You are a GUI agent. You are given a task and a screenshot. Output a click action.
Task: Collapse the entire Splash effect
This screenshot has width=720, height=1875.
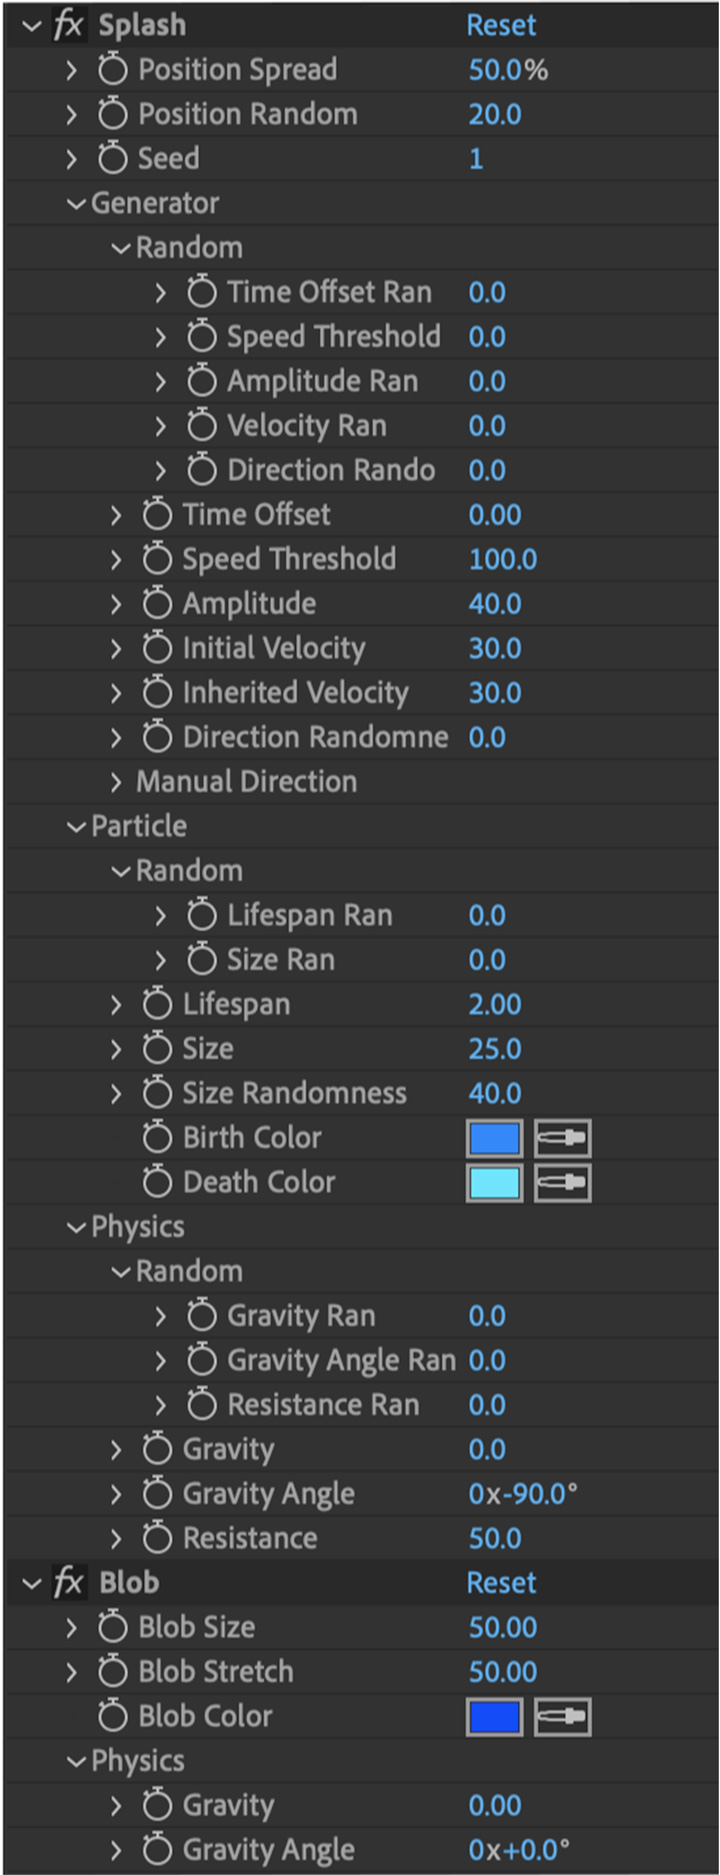(32, 25)
